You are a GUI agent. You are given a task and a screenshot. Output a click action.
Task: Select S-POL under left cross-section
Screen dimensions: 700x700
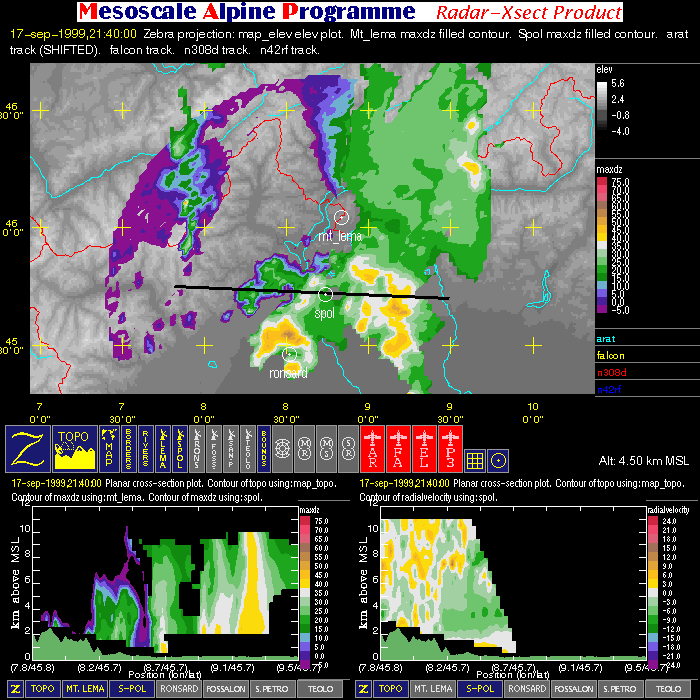tap(132, 689)
